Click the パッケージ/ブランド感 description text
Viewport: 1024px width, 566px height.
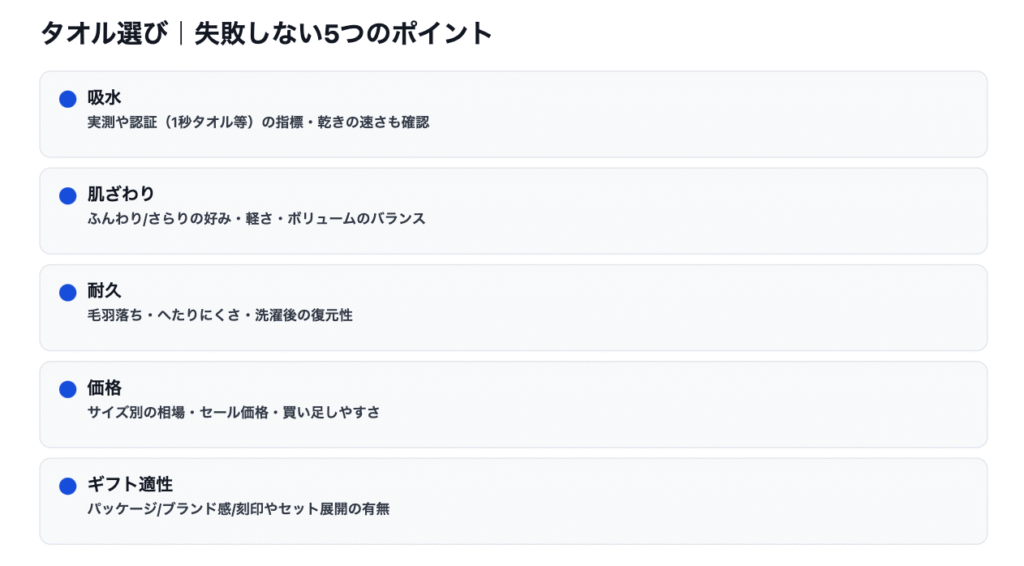pos(238,509)
